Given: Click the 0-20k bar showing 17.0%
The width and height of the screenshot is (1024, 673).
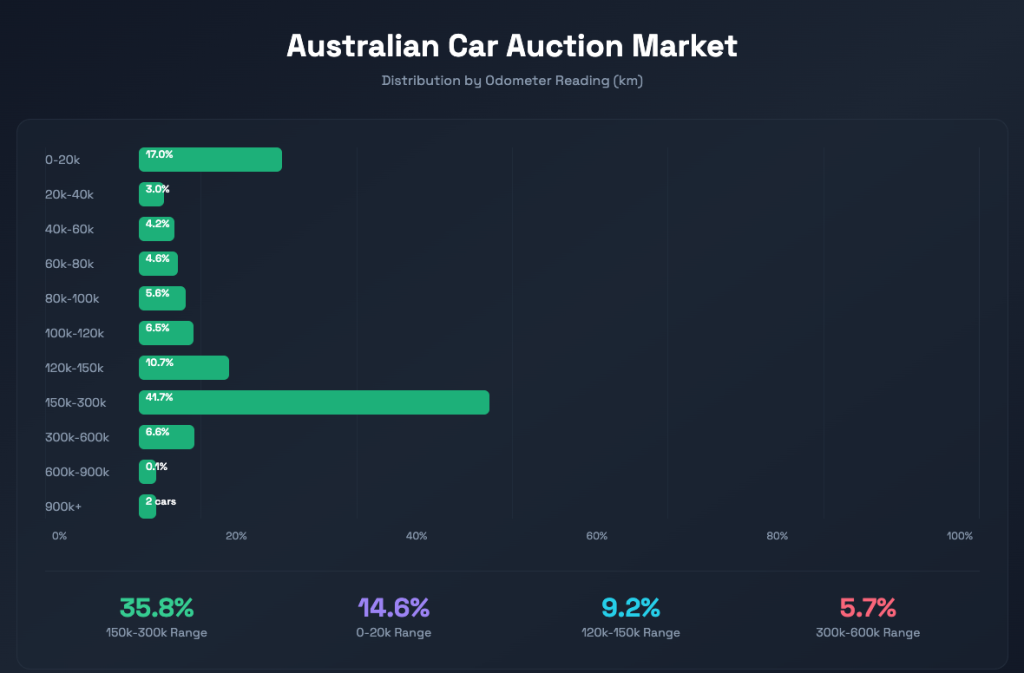Looking at the screenshot, I should [x=210, y=160].
